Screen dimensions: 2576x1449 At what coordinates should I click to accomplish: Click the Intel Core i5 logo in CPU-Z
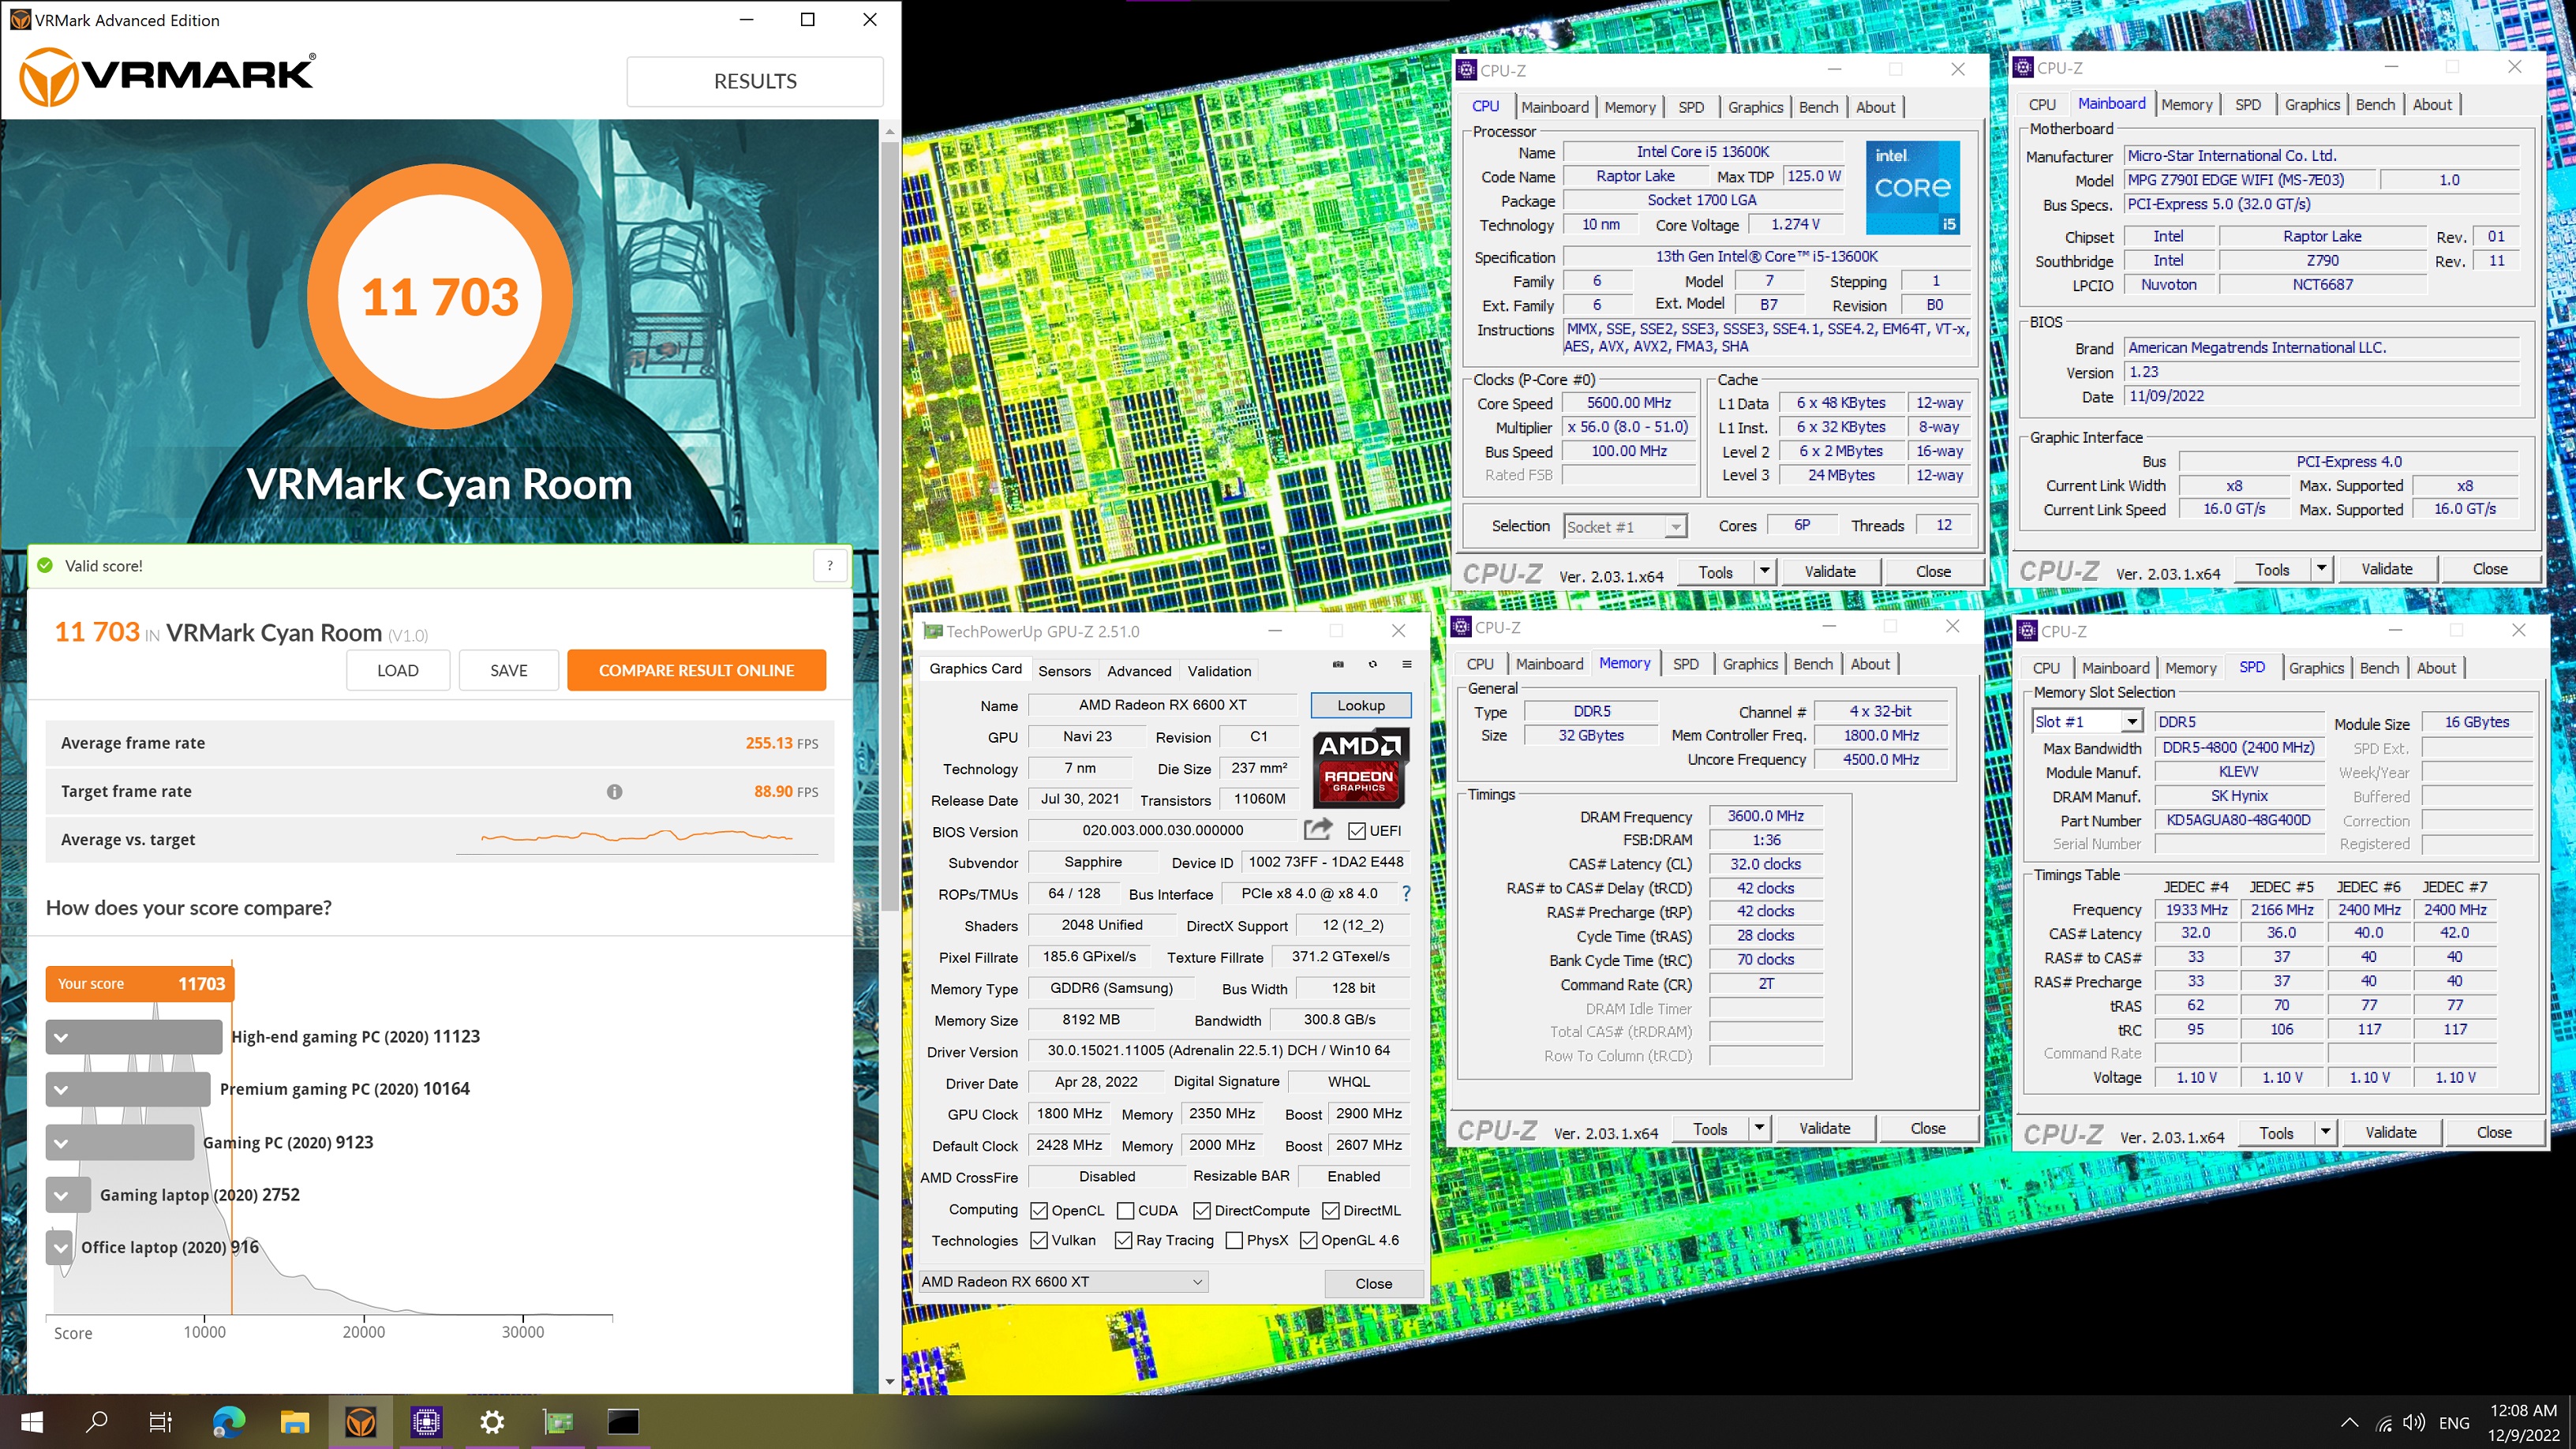click(1912, 187)
